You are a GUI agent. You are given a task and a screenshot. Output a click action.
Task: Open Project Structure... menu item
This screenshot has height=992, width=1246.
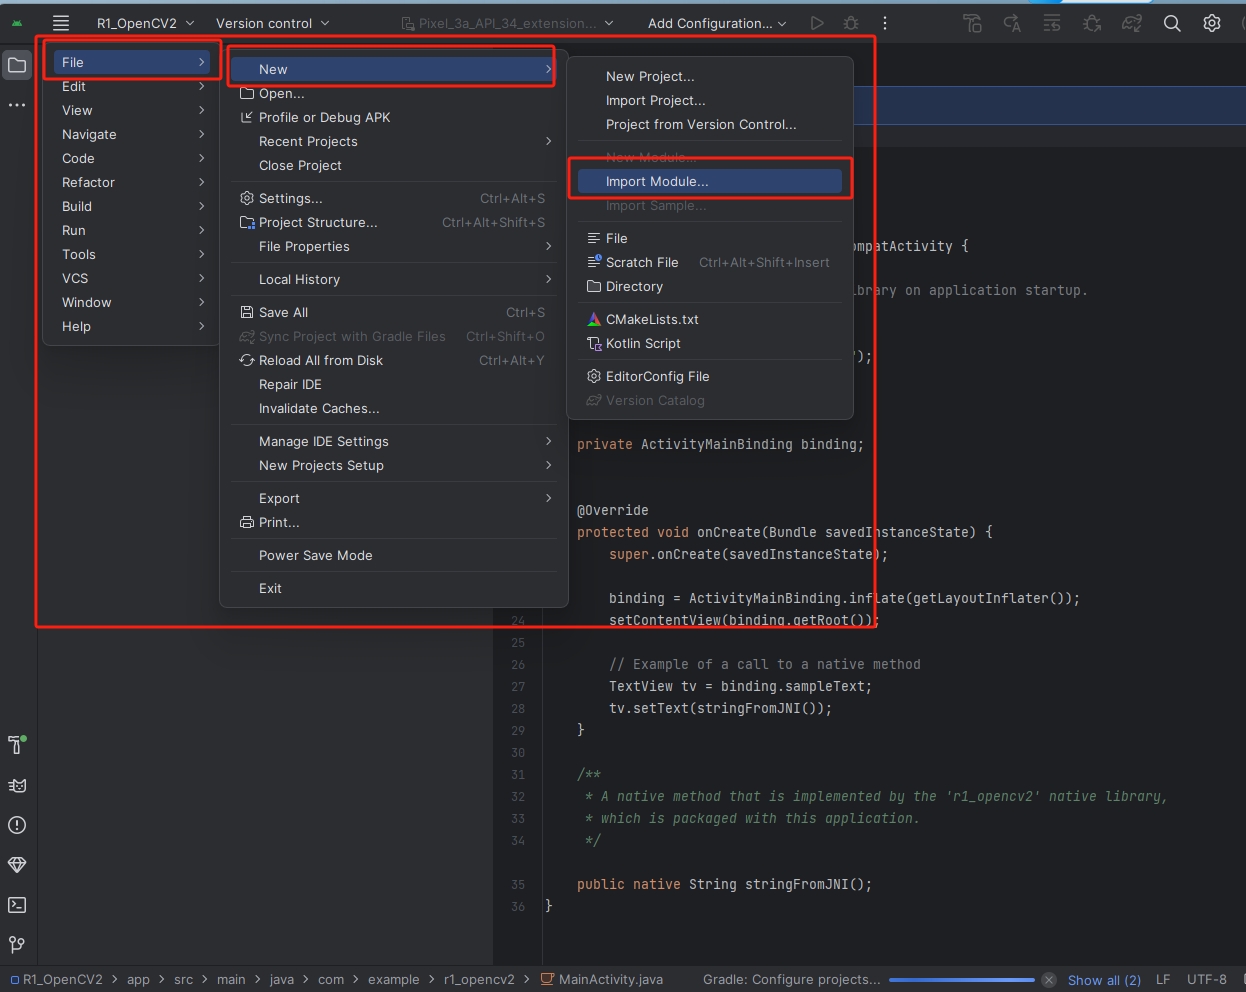(394, 222)
